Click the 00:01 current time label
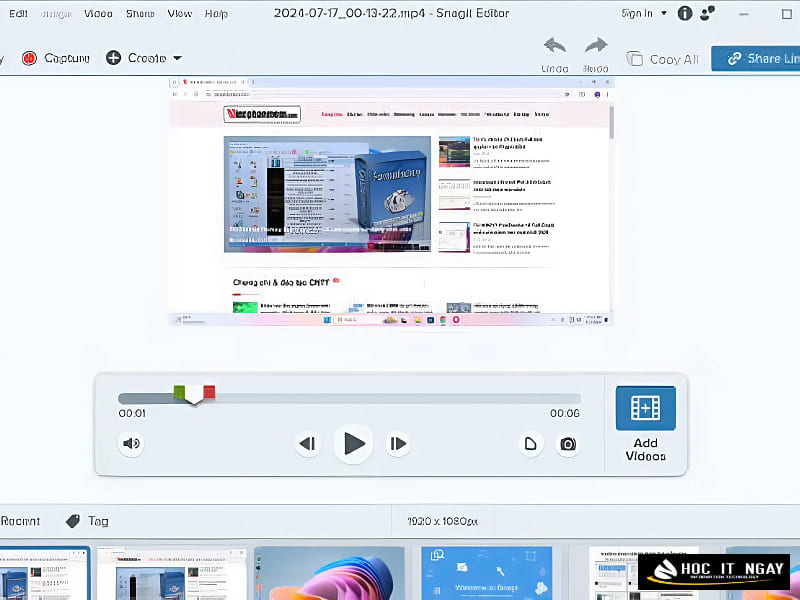Viewport: 800px width, 600px height. tap(132, 413)
